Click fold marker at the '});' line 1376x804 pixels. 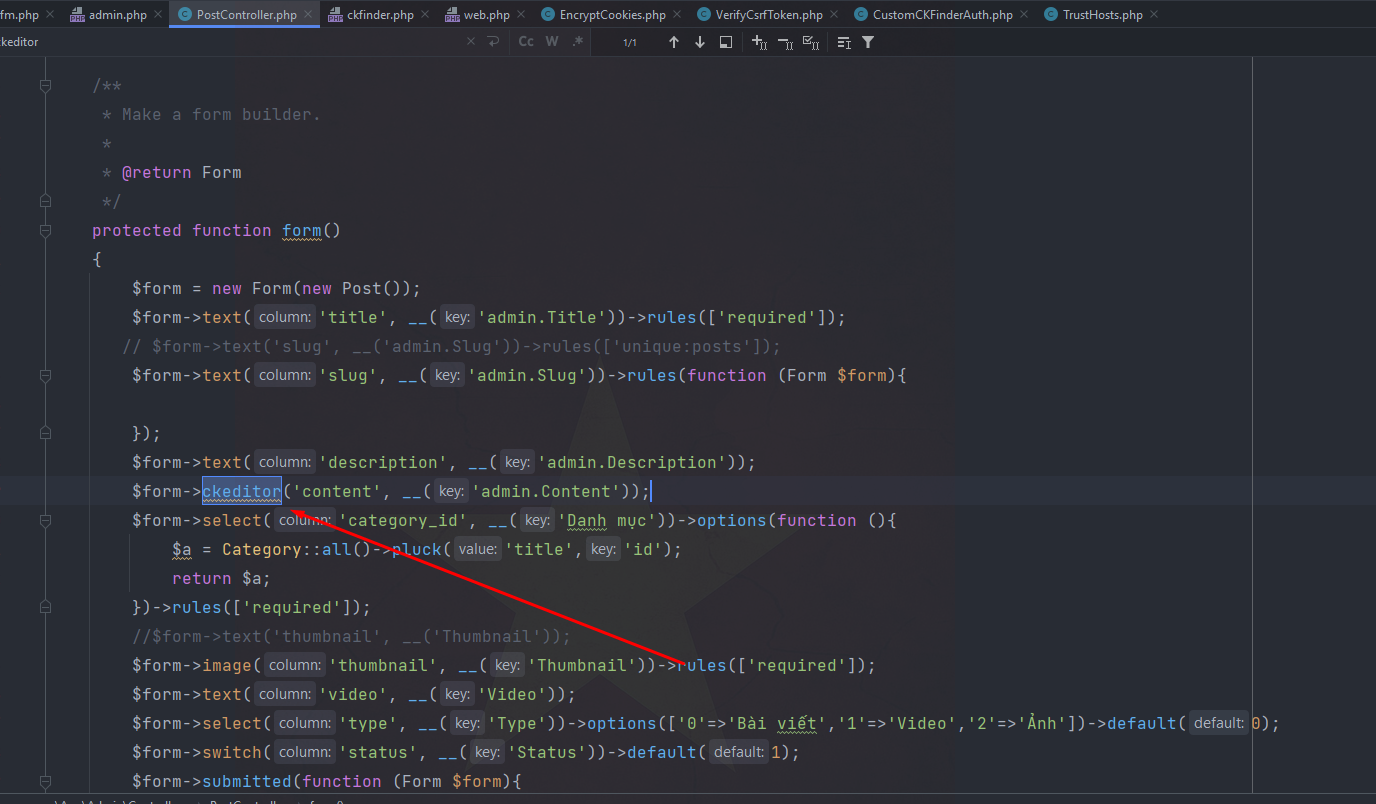coord(45,433)
